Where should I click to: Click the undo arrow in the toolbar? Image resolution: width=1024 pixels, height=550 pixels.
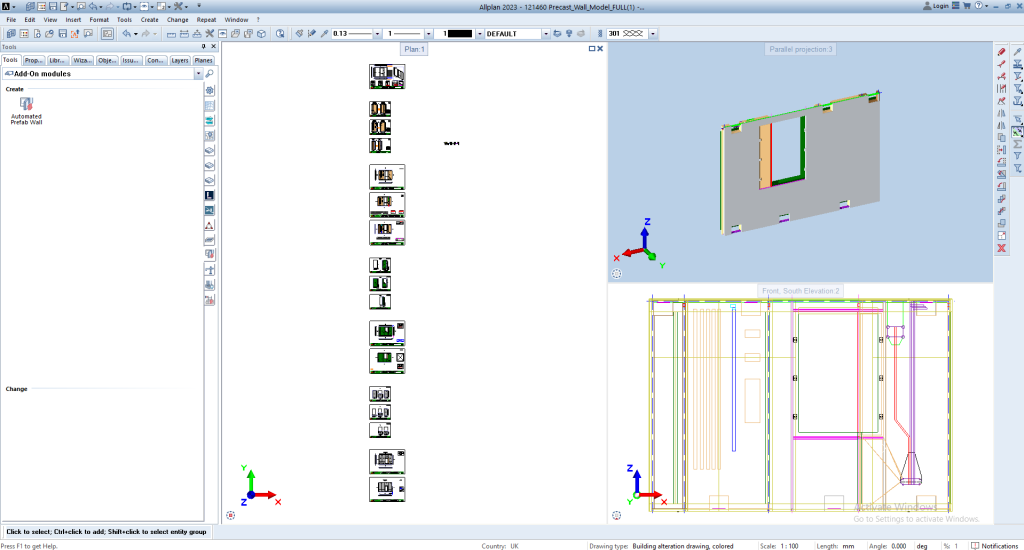[126, 33]
